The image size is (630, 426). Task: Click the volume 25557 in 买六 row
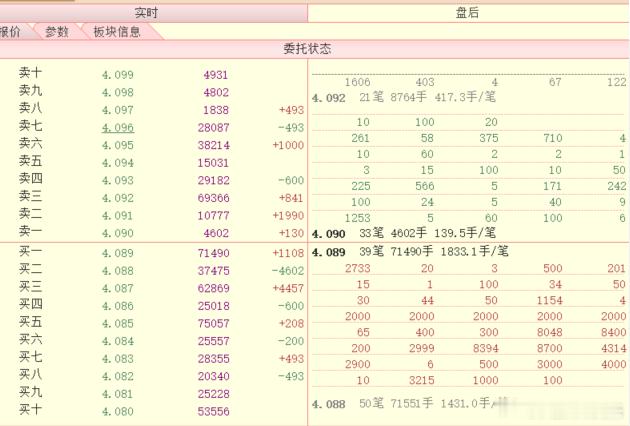[213, 341]
